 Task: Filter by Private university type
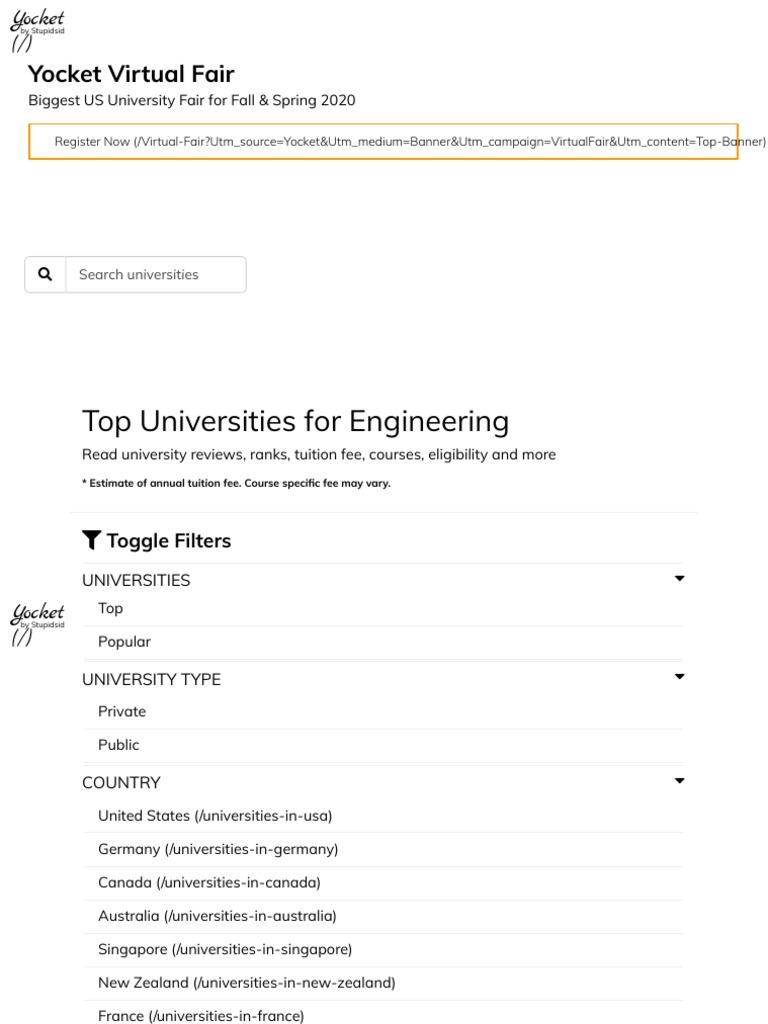click(x=122, y=712)
